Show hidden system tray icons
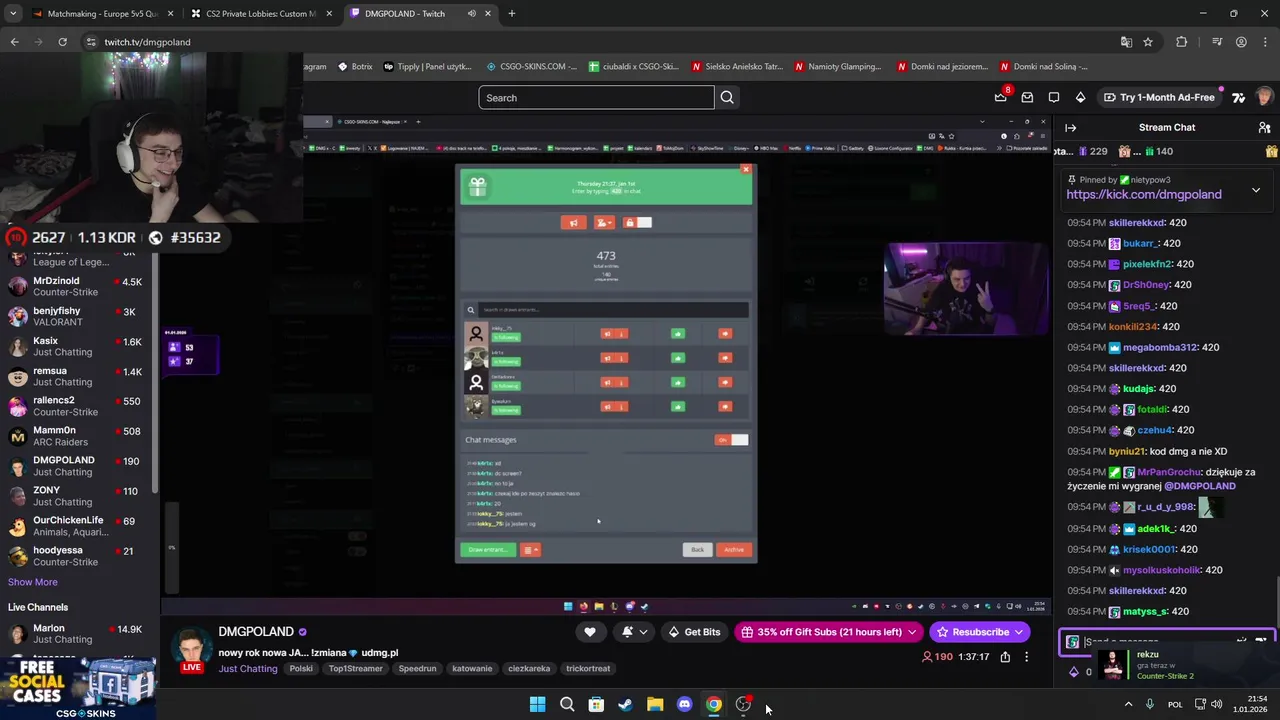 pyautogui.click(x=1128, y=704)
